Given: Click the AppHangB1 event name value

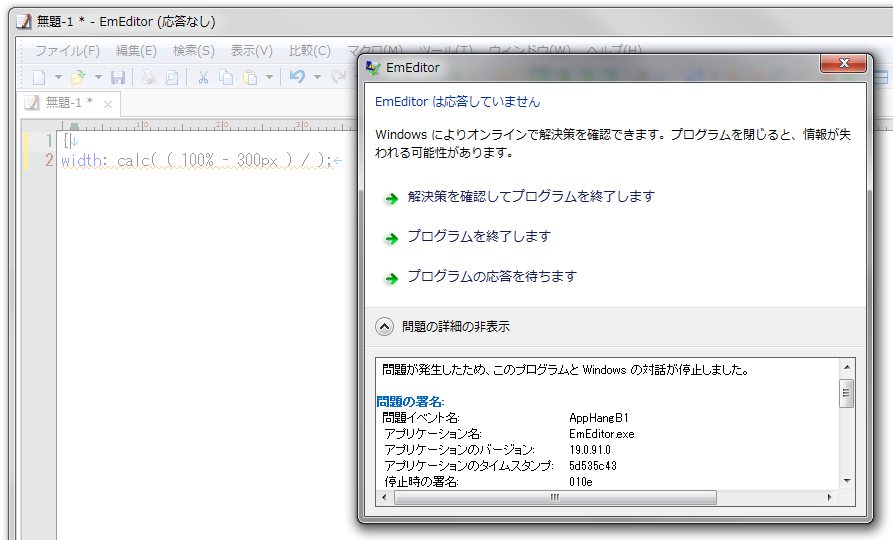Looking at the screenshot, I should tap(599, 418).
